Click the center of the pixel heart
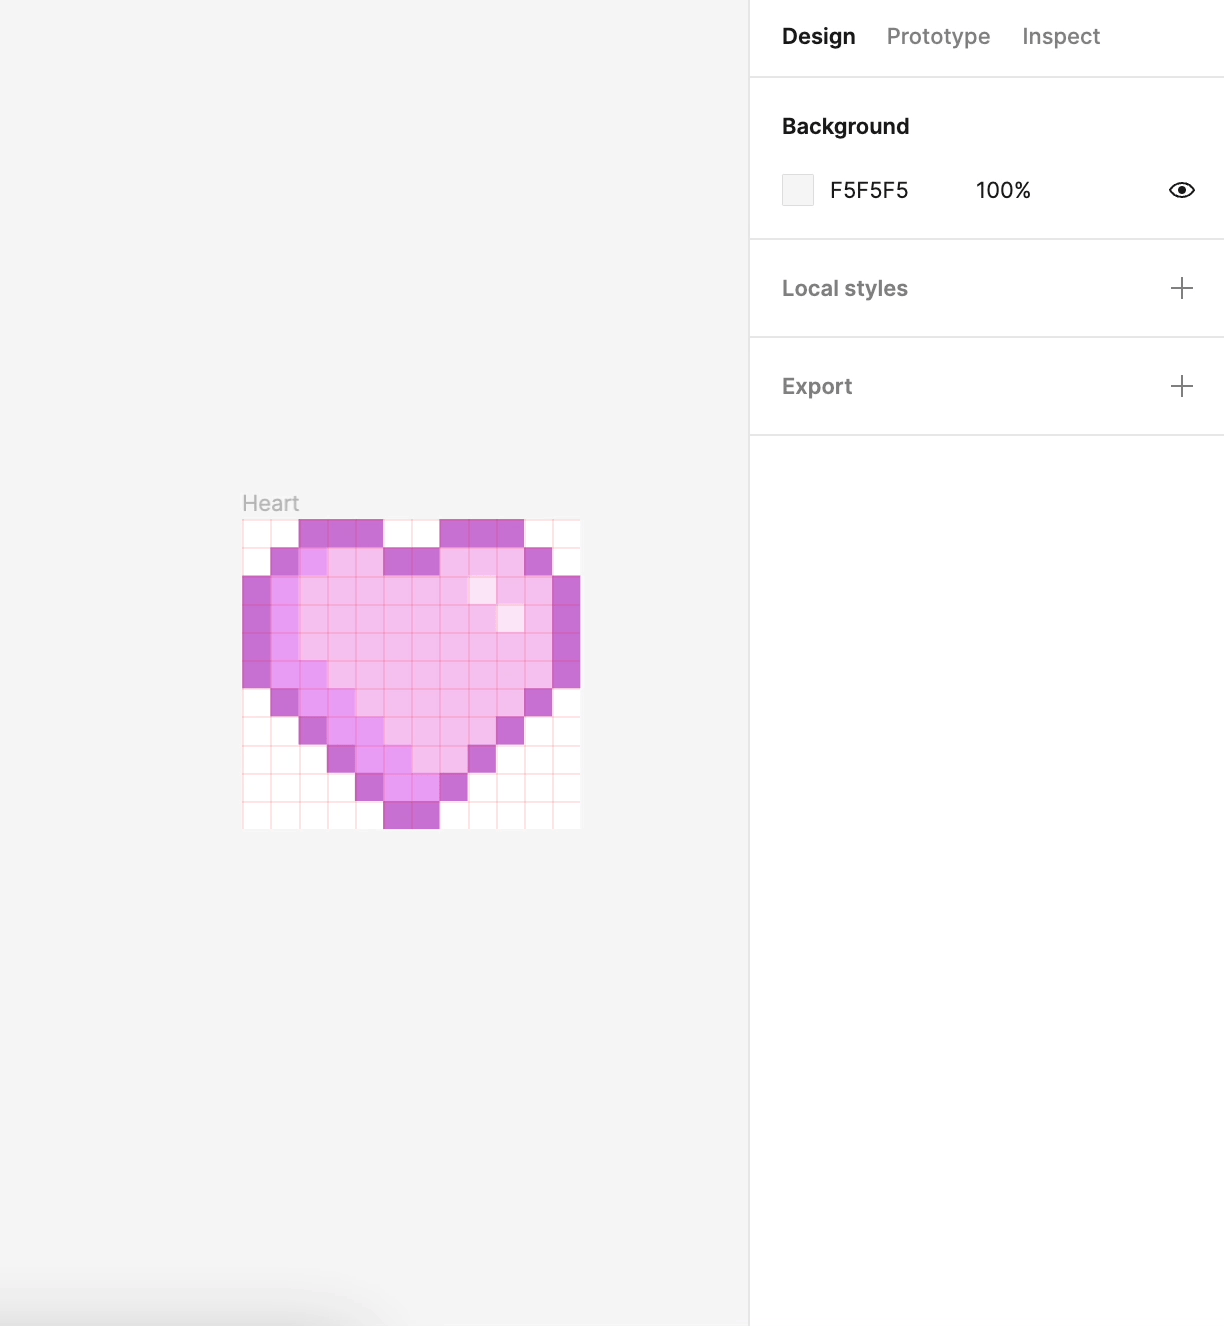 411,660
